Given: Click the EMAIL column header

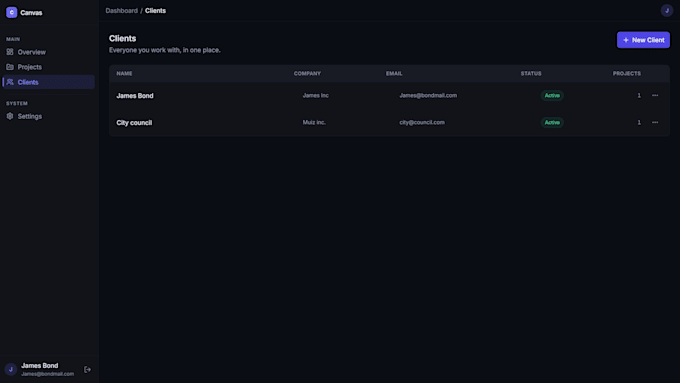Looking at the screenshot, I should pos(394,73).
